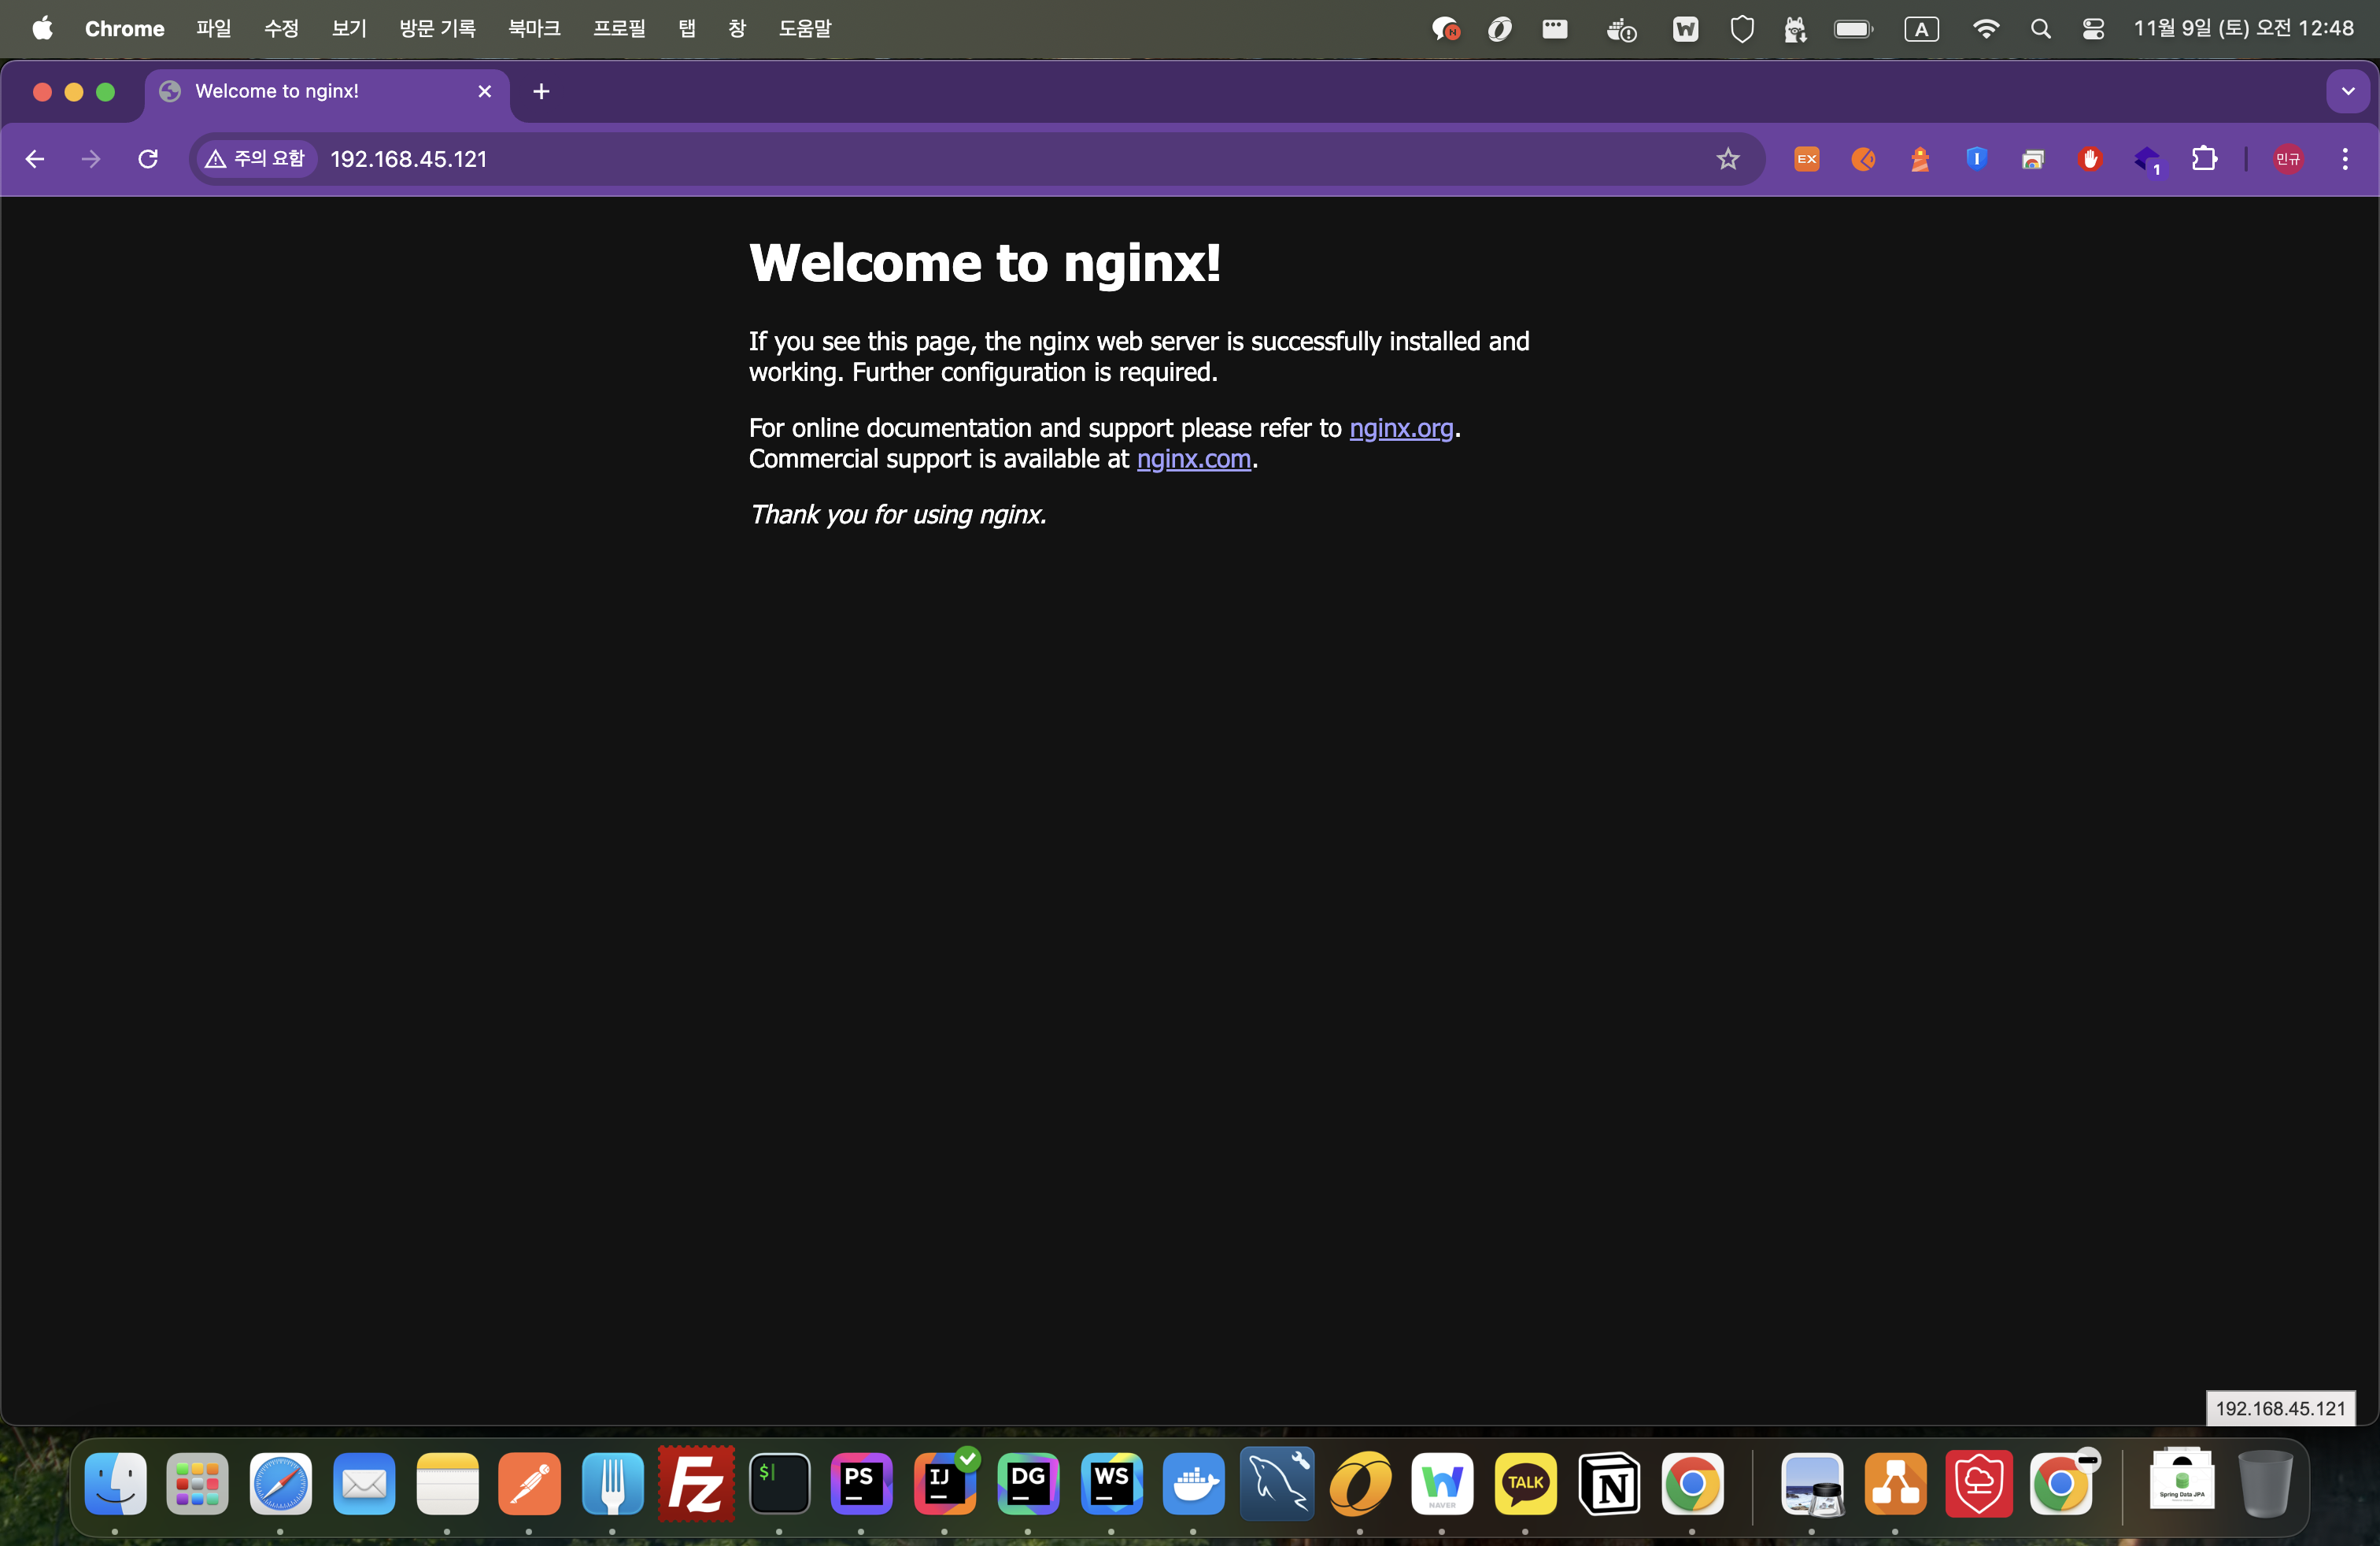Click the address bar URL field
The width and height of the screenshot is (2380, 1546).
pyautogui.click(x=900, y=159)
